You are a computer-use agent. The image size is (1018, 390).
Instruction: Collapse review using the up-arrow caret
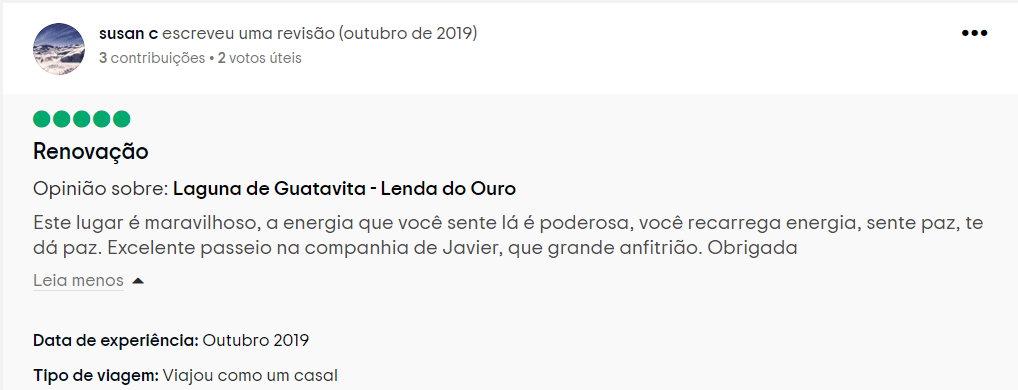click(138, 281)
